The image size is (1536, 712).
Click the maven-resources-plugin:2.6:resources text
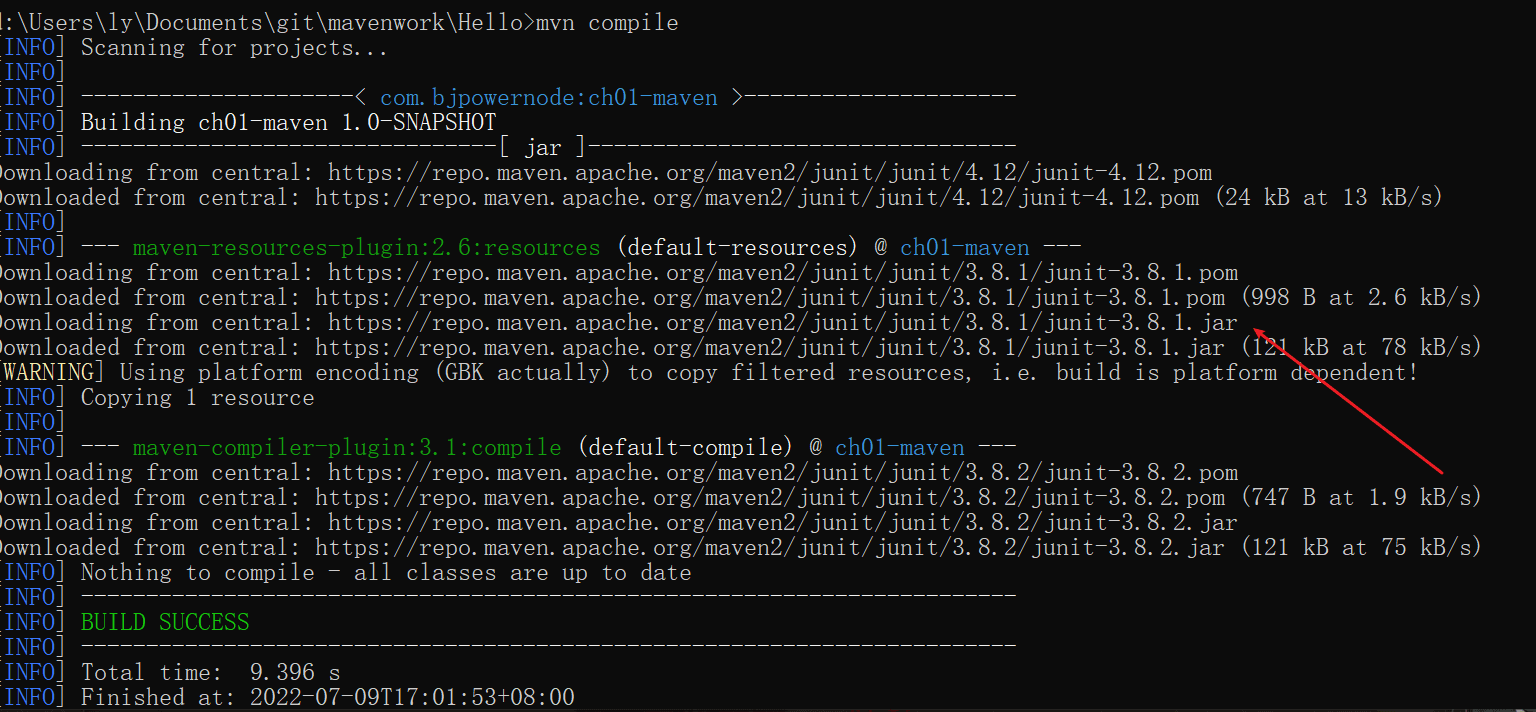point(367,247)
